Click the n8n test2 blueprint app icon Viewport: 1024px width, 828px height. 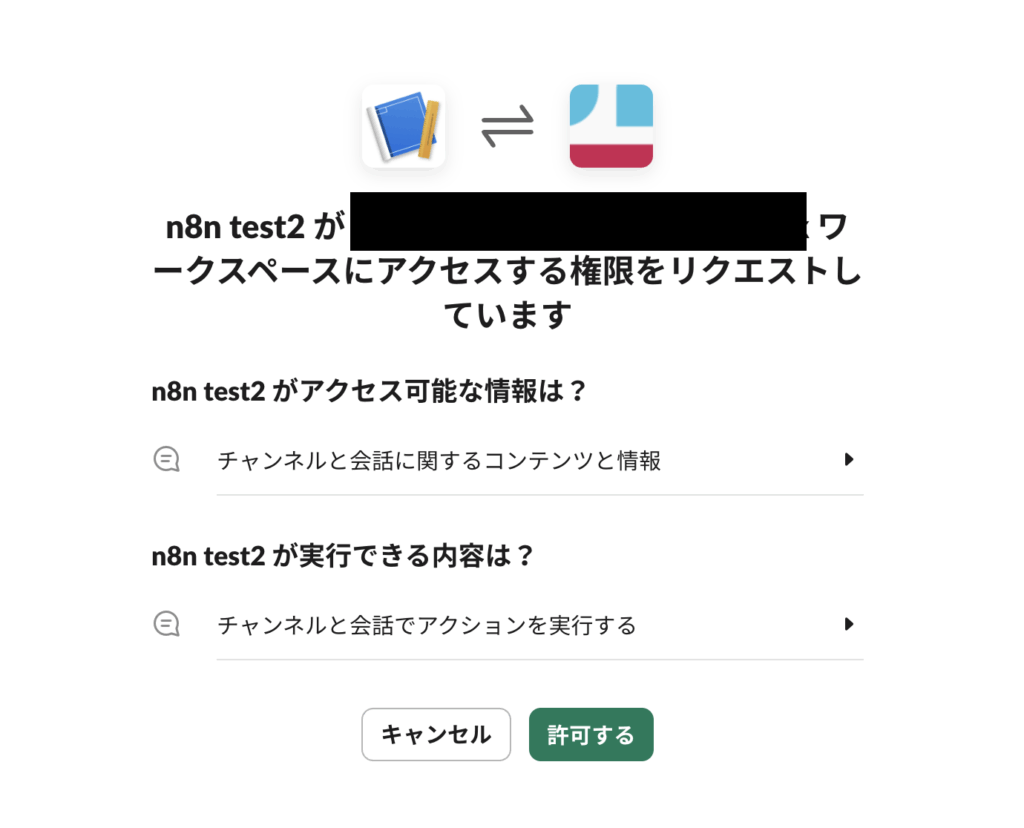[x=404, y=126]
